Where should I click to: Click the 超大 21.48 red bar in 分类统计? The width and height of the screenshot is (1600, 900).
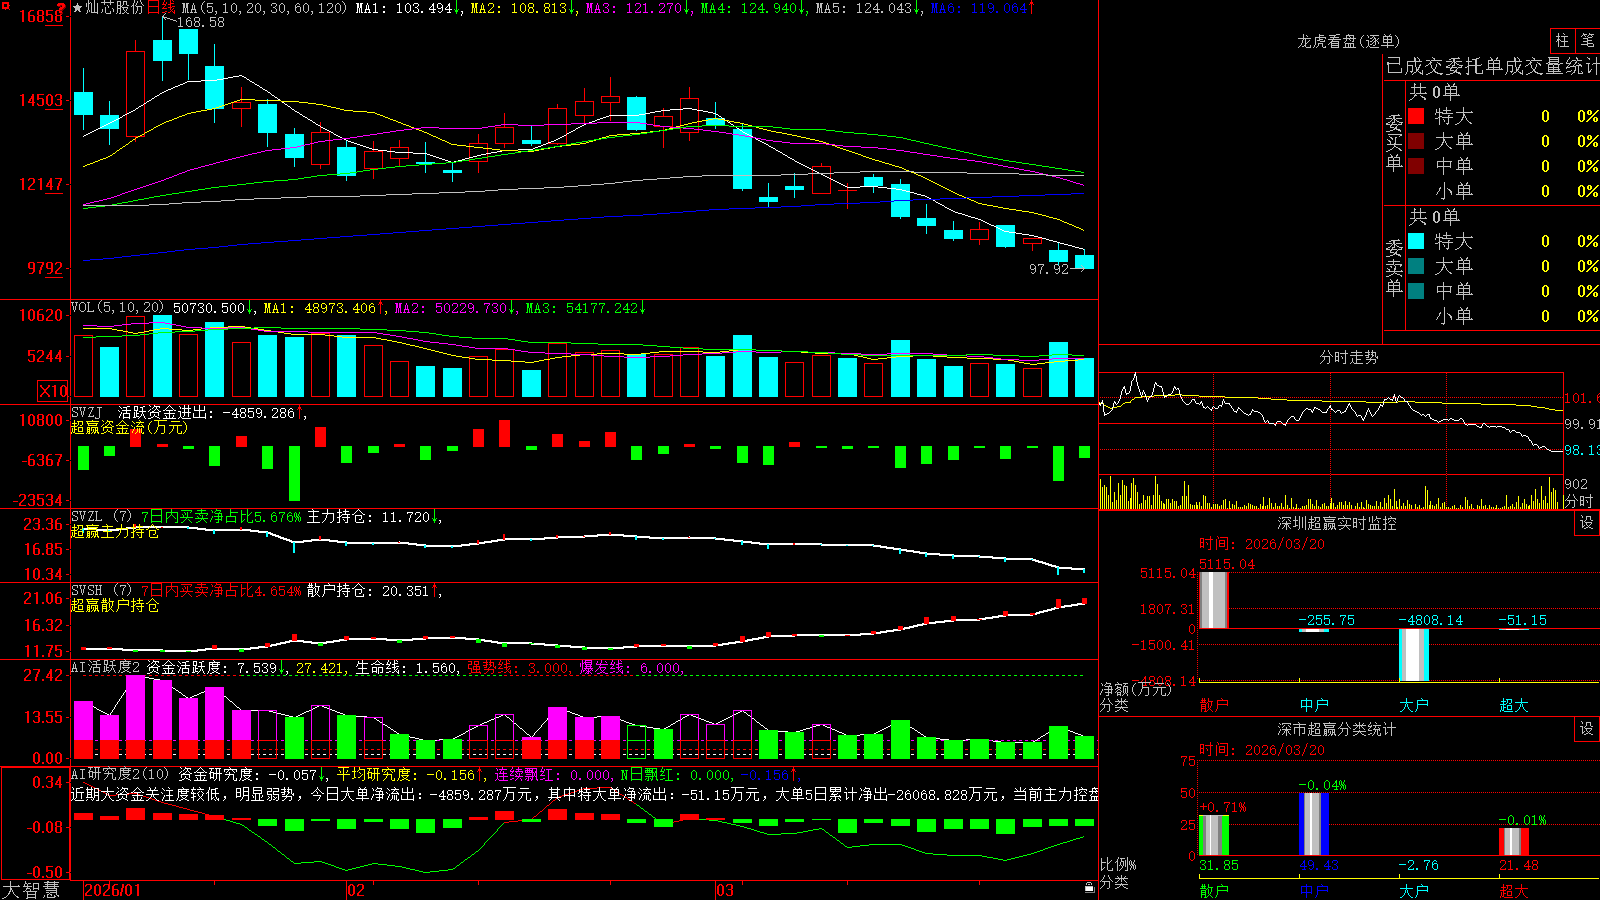coord(1514,842)
